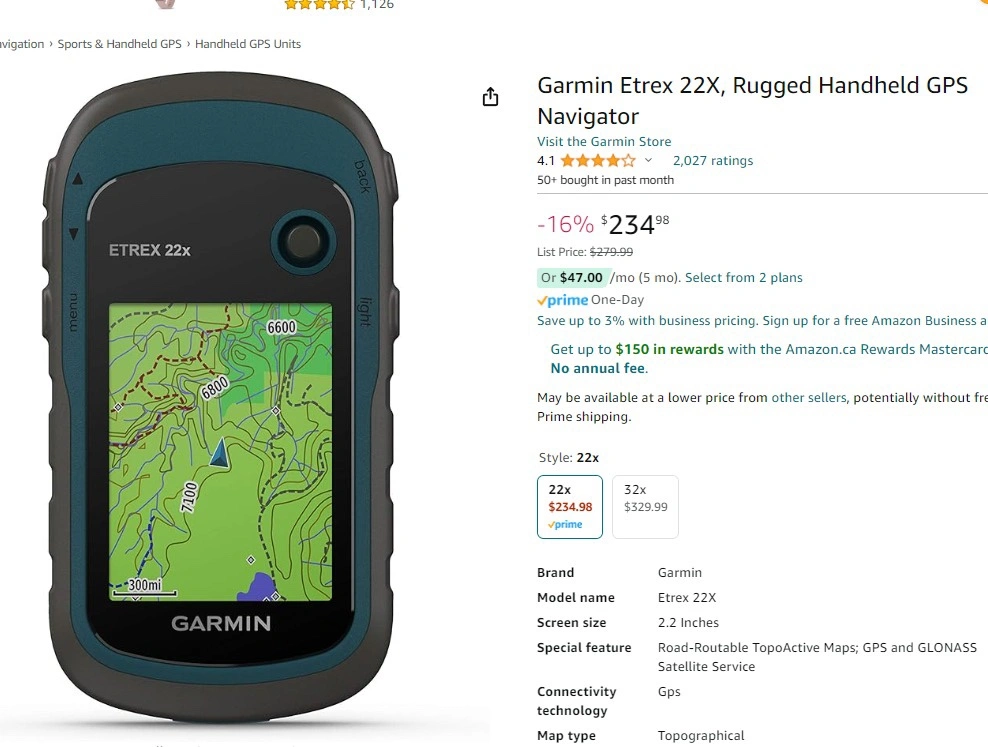Open the 2,027 ratings link

tap(713, 161)
